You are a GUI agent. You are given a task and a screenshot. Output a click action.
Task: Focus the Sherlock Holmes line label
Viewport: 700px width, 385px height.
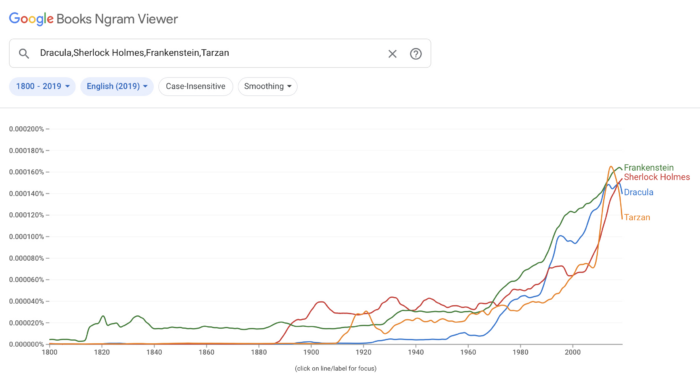point(657,177)
